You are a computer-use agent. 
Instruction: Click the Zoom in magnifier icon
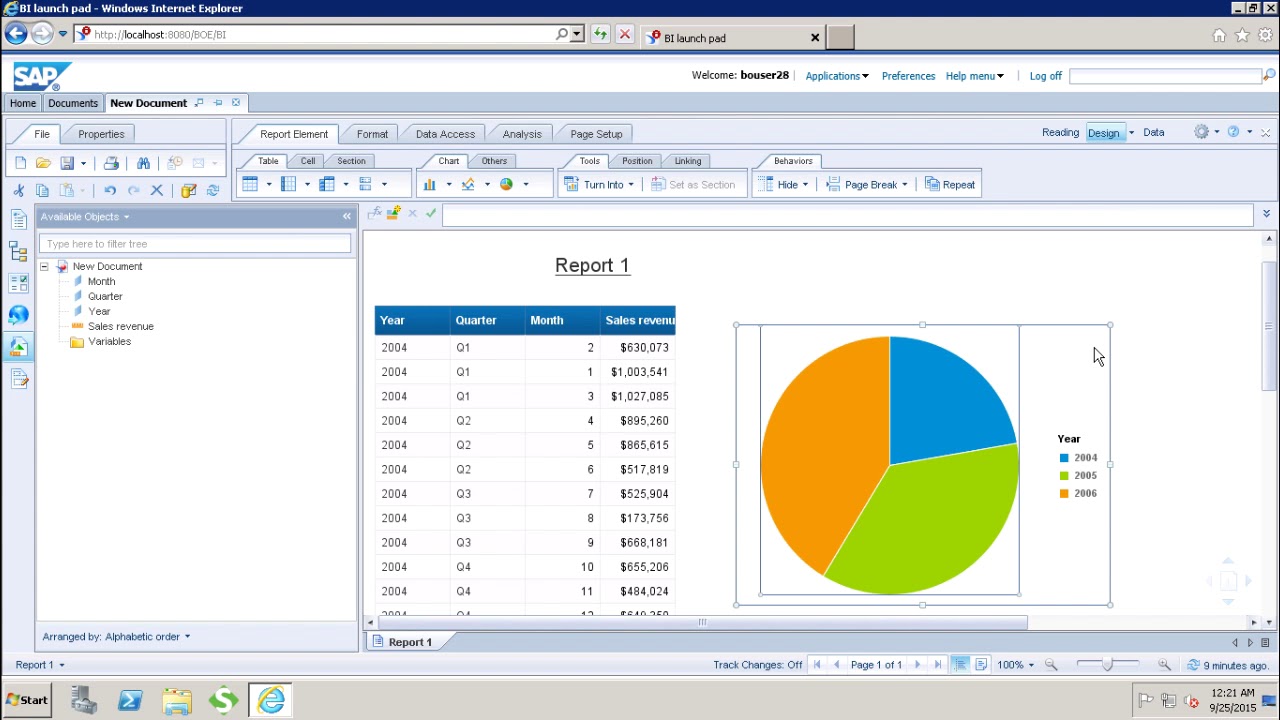(x=1164, y=665)
